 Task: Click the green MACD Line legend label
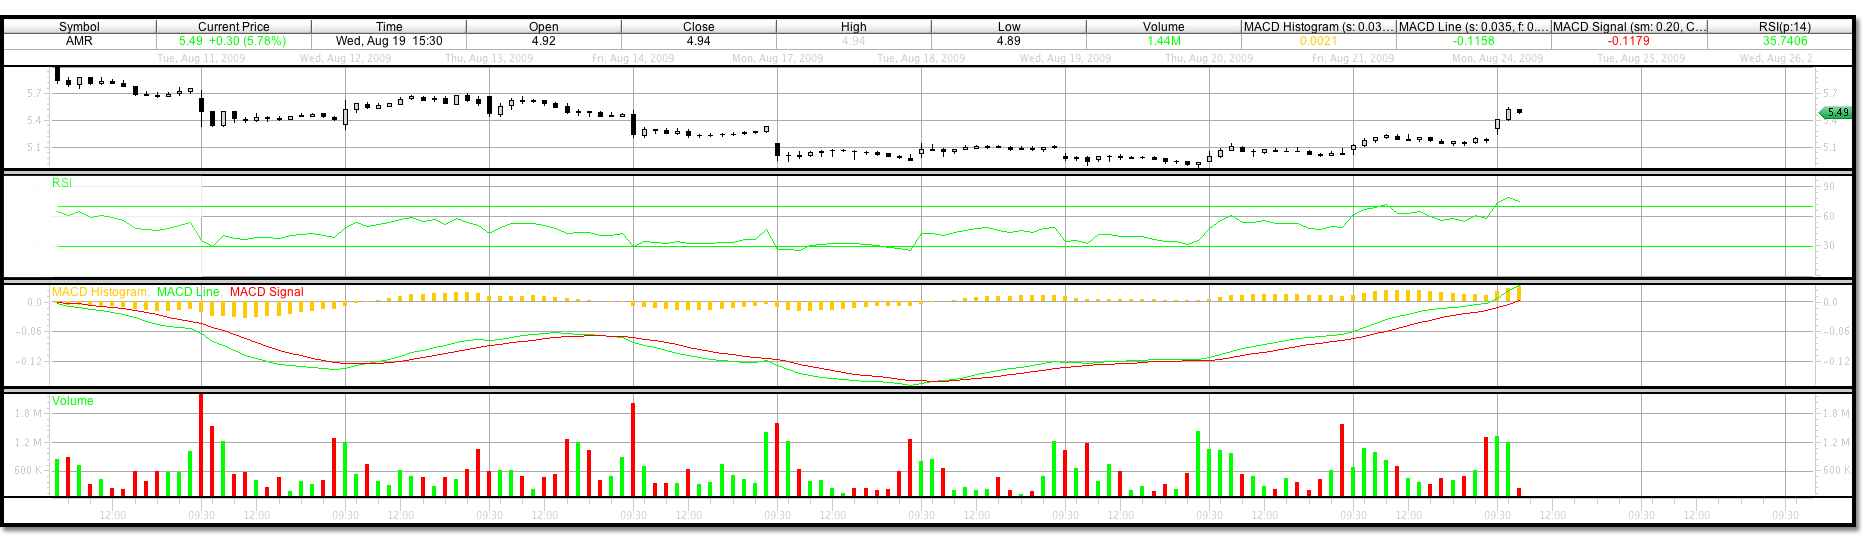point(188,292)
